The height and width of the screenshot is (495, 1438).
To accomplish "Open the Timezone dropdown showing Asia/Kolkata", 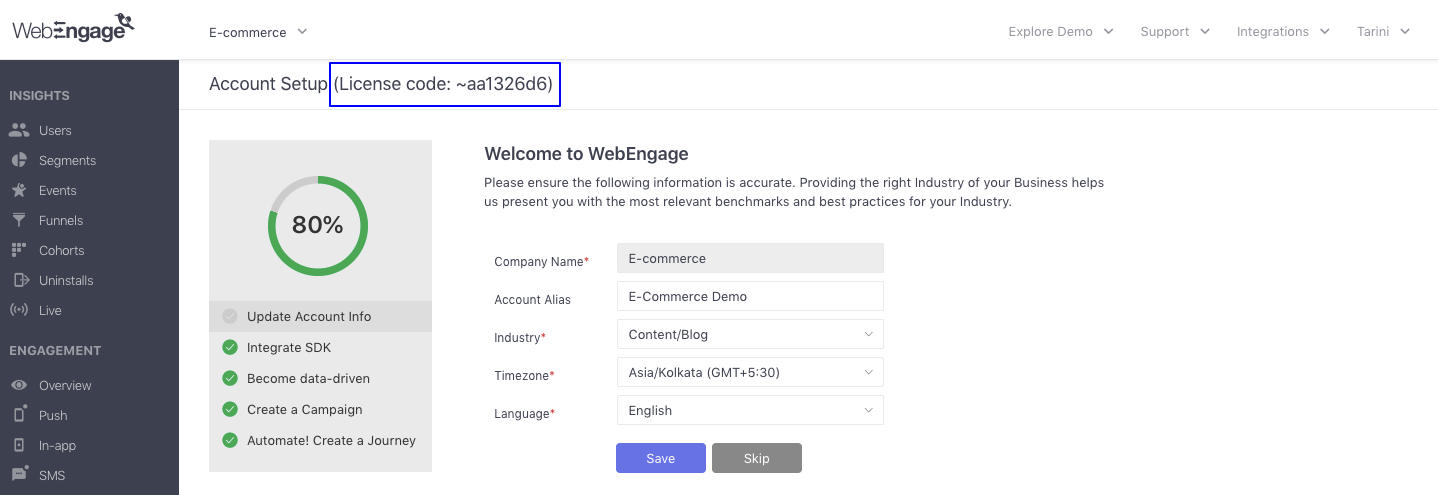I will tap(750, 372).
